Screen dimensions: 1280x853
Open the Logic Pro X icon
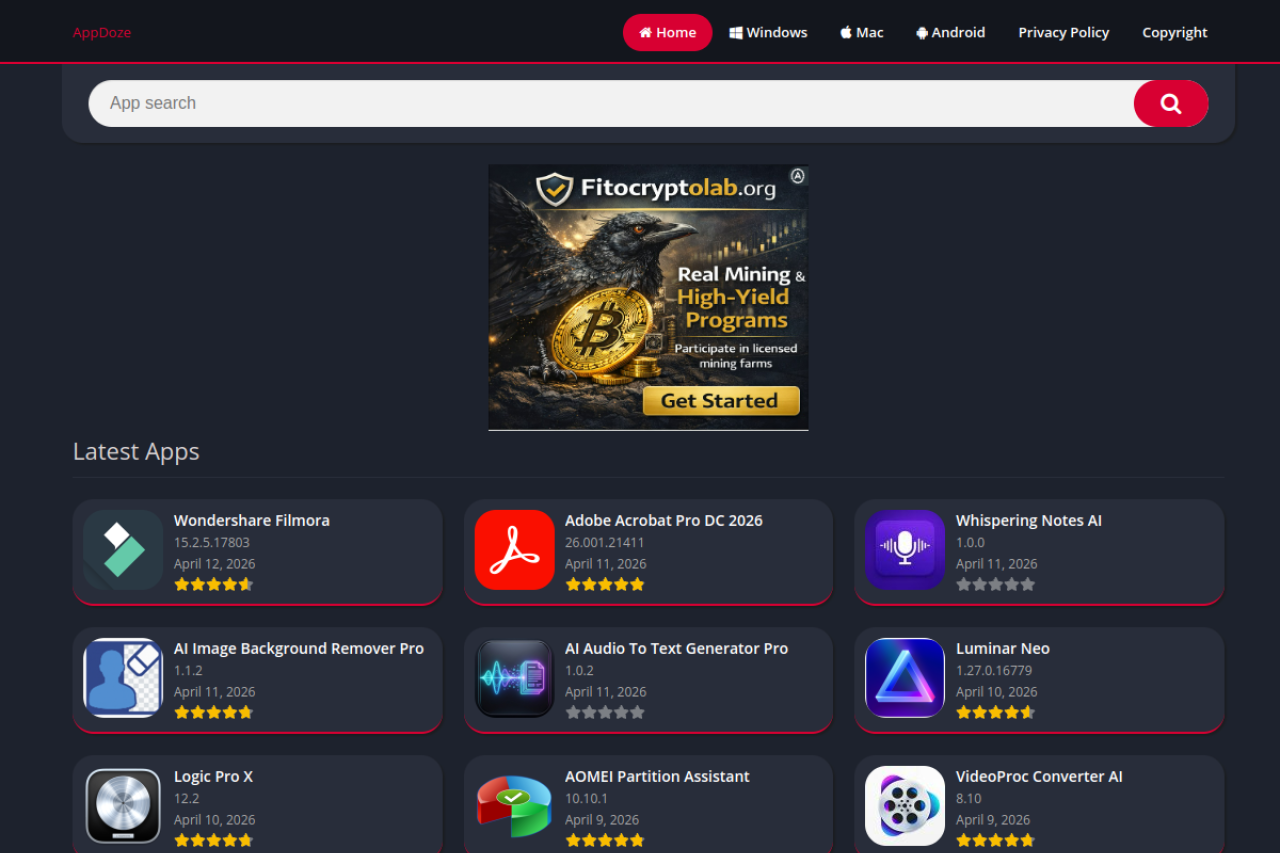coord(123,806)
